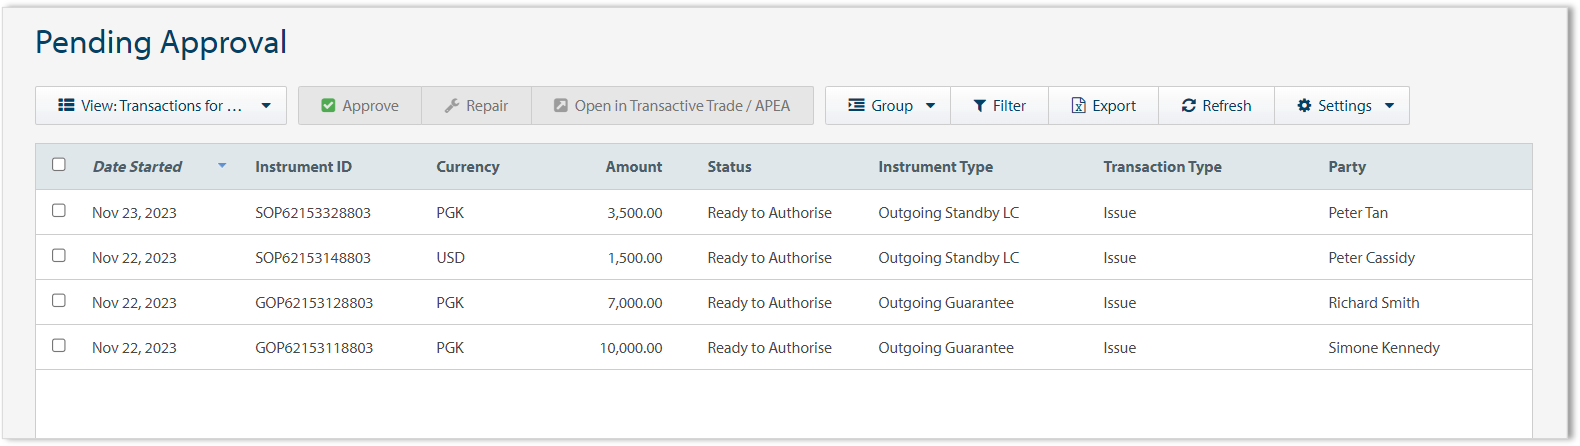
Task: Click the Date Started sort arrow
Action: tap(222, 166)
